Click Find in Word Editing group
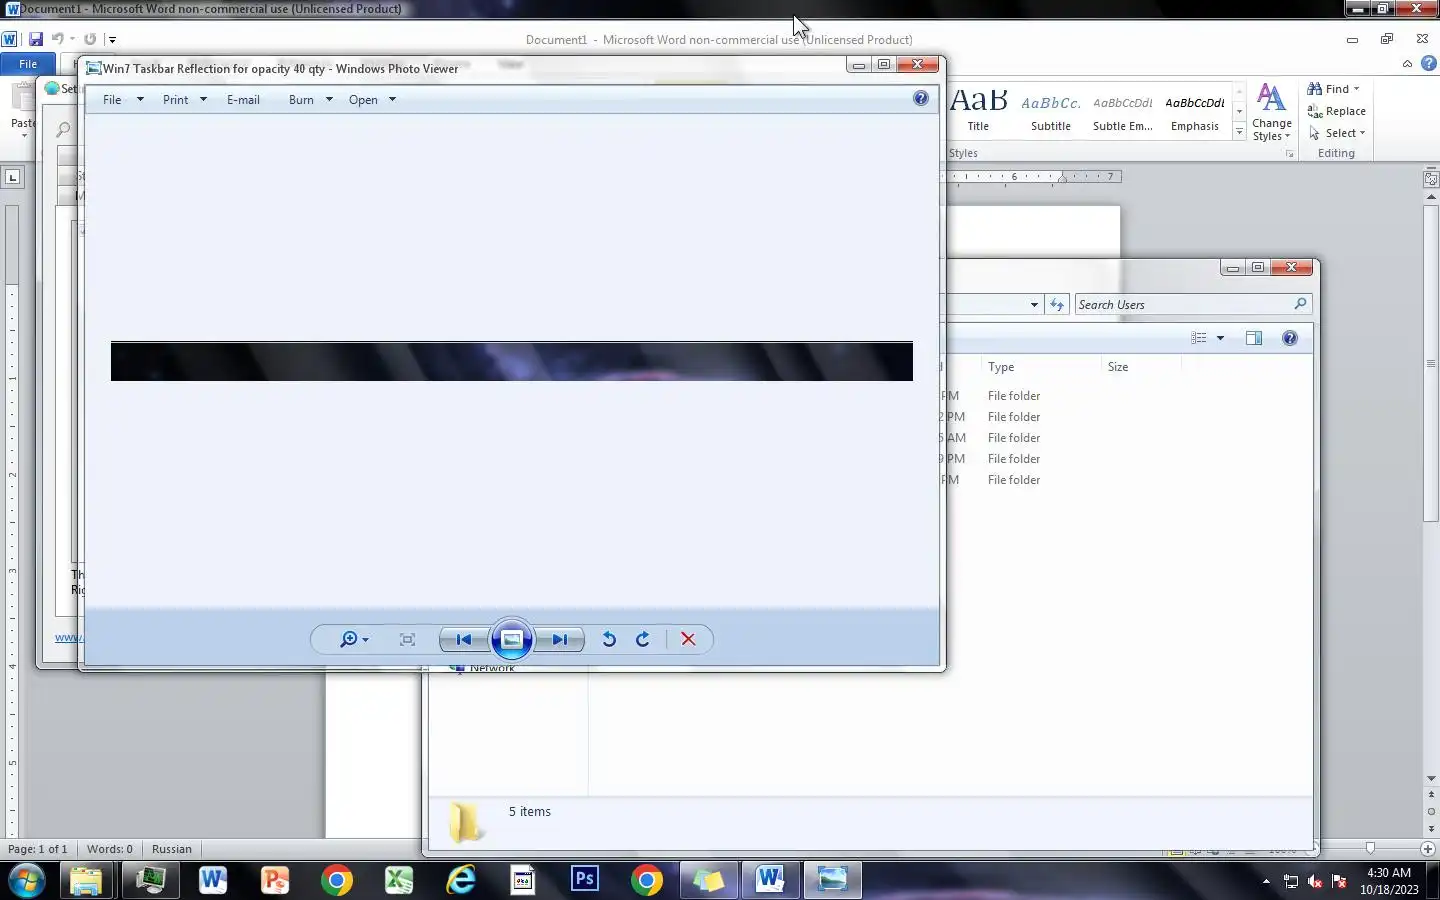The height and width of the screenshot is (900, 1440). click(1329, 89)
